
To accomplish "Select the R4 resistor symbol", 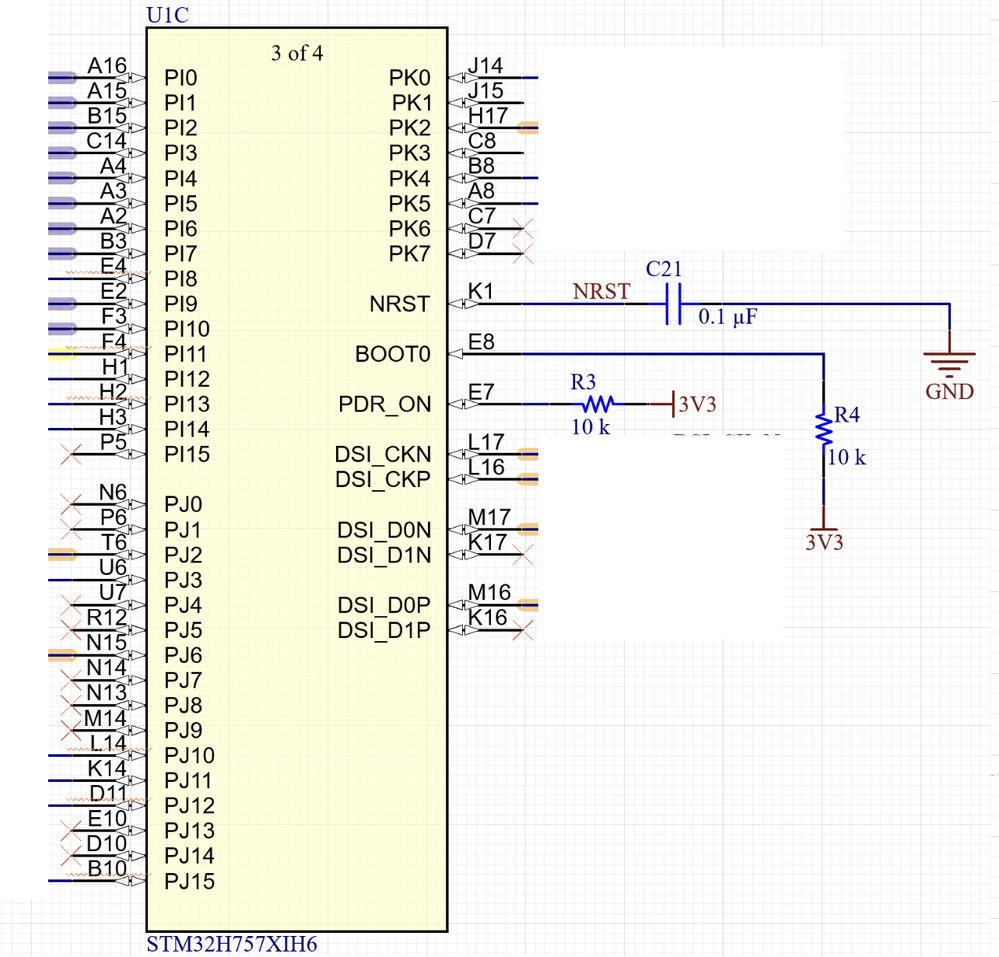I will (x=824, y=428).
